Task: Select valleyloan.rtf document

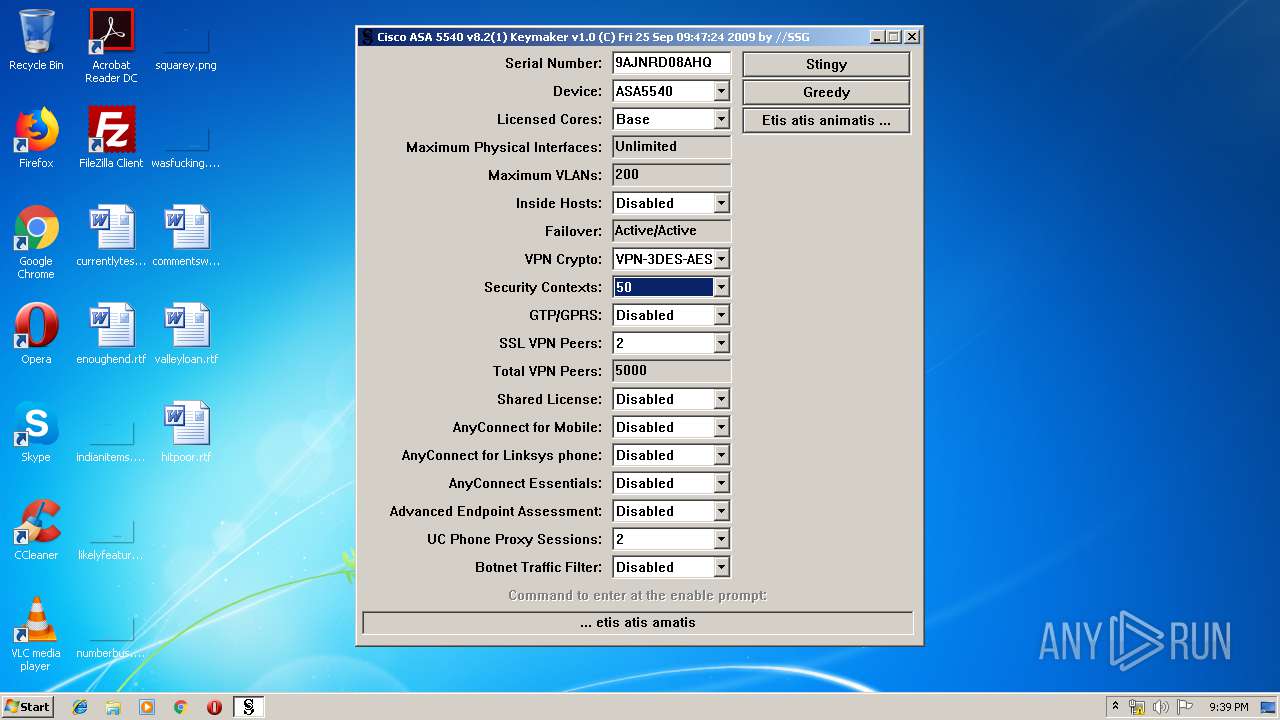Action: pos(186,334)
